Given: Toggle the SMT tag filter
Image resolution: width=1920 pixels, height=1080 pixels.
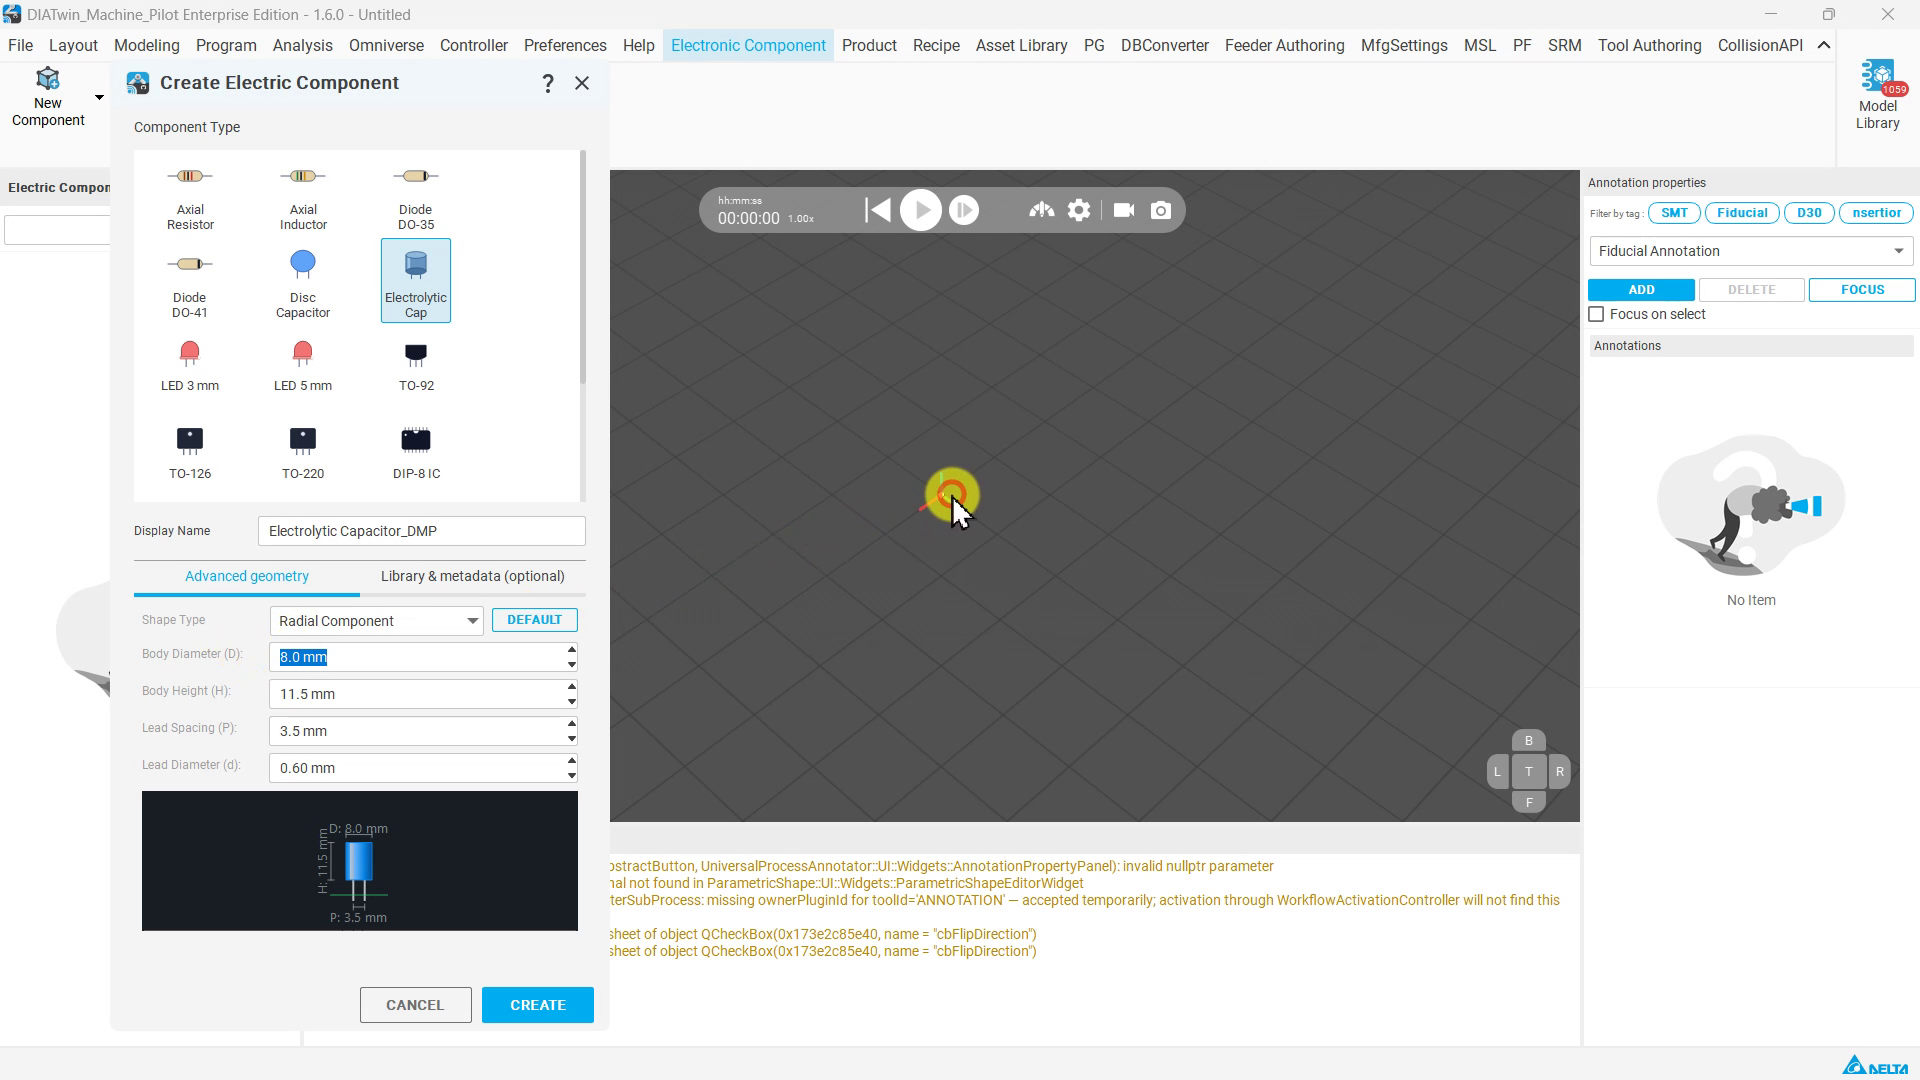Looking at the screenshot, I should pyautogui.click(x=1674, y=213).
